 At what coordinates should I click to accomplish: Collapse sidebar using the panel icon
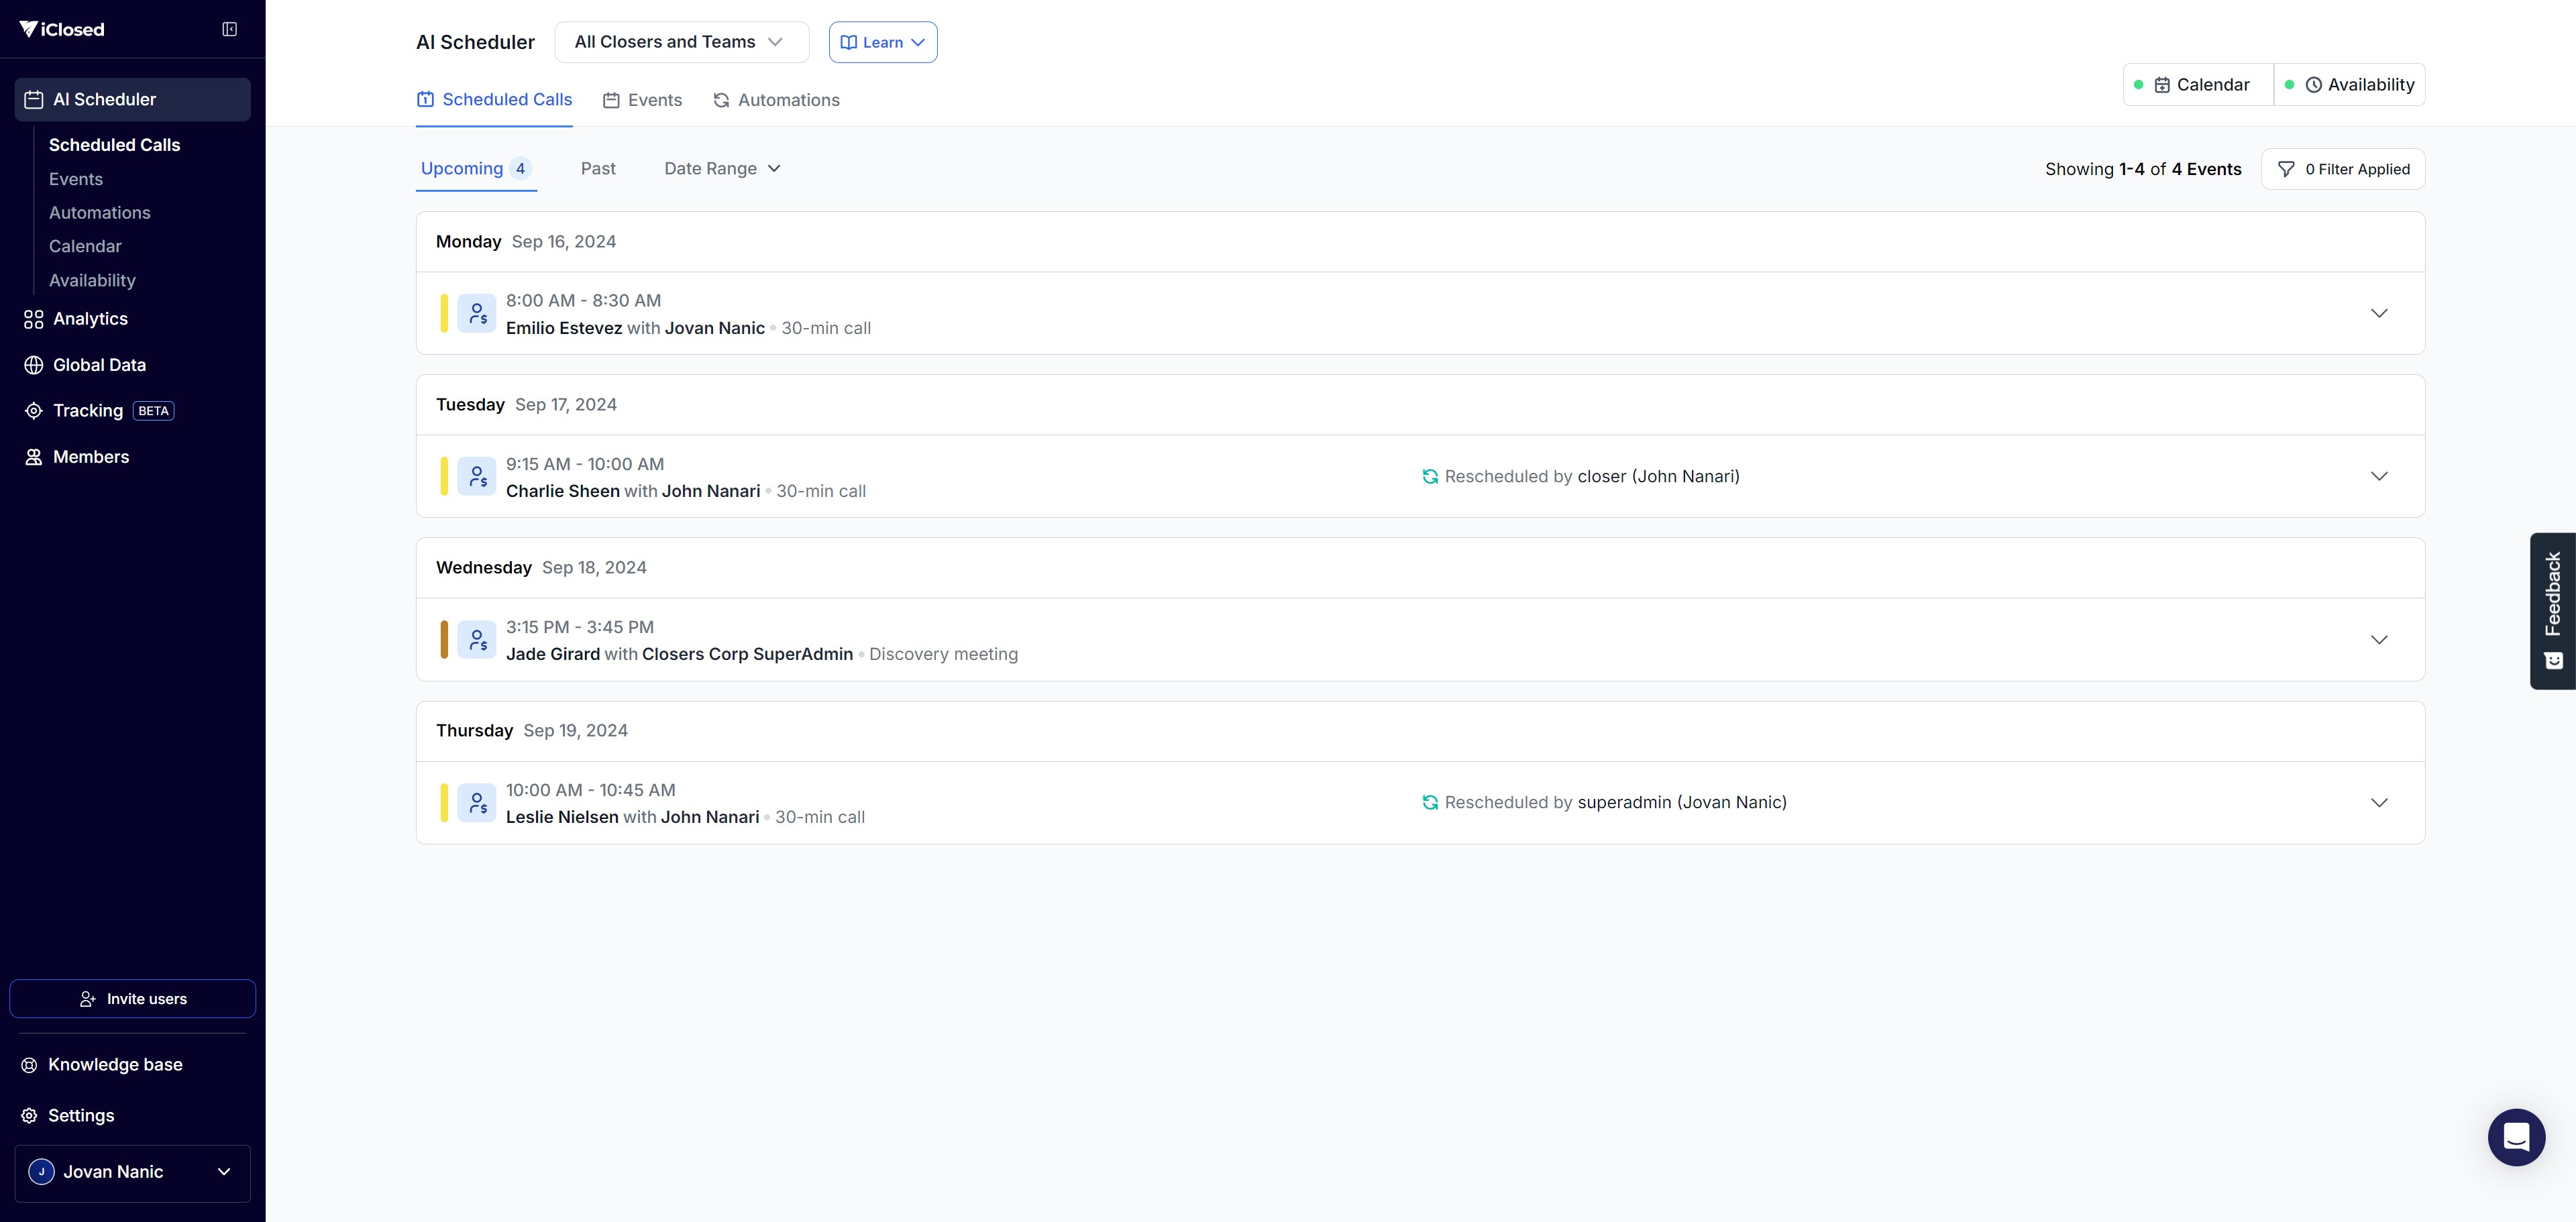pyautogui.click(x=229, y=29)
